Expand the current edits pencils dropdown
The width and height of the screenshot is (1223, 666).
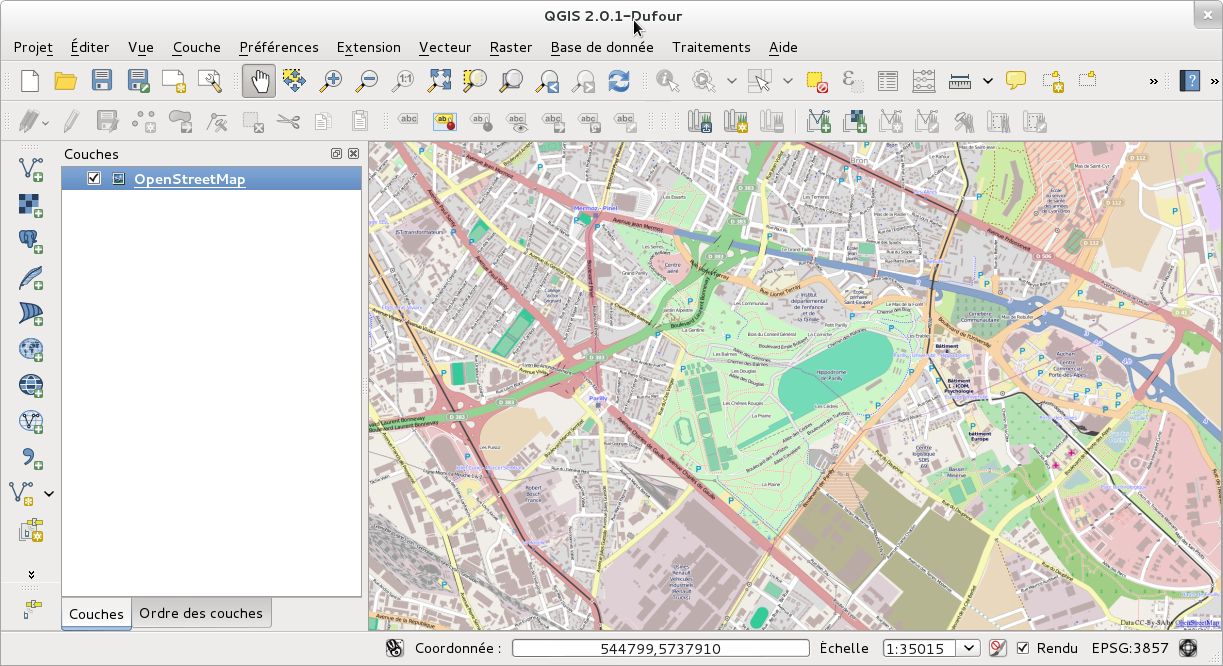point(45,123)
